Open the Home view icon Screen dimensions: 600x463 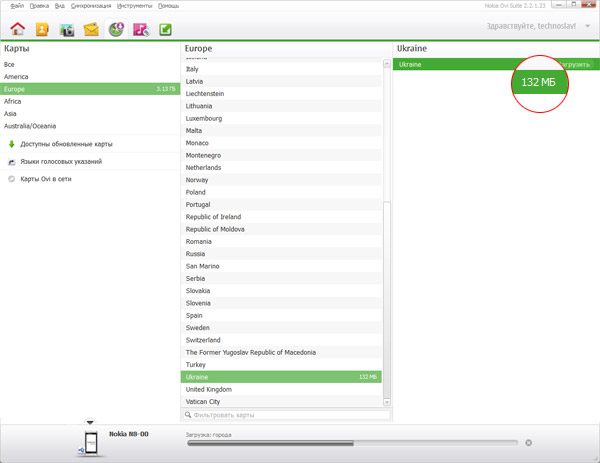pos(18,29)
